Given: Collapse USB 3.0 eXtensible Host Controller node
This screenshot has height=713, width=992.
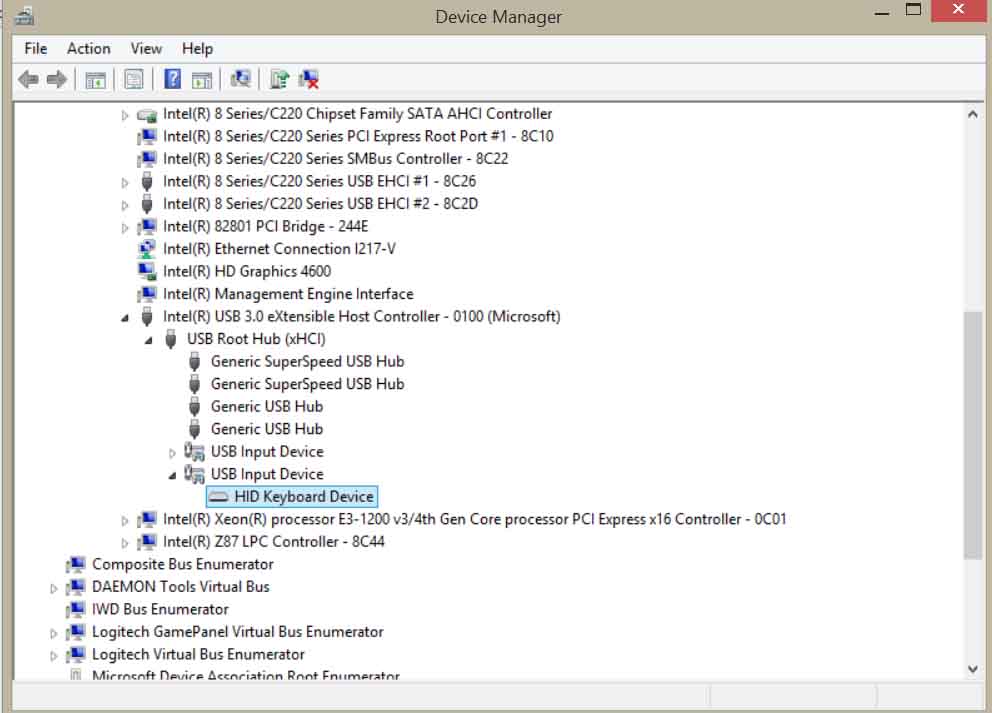Looking at the screenshot, I should point(125,318).
